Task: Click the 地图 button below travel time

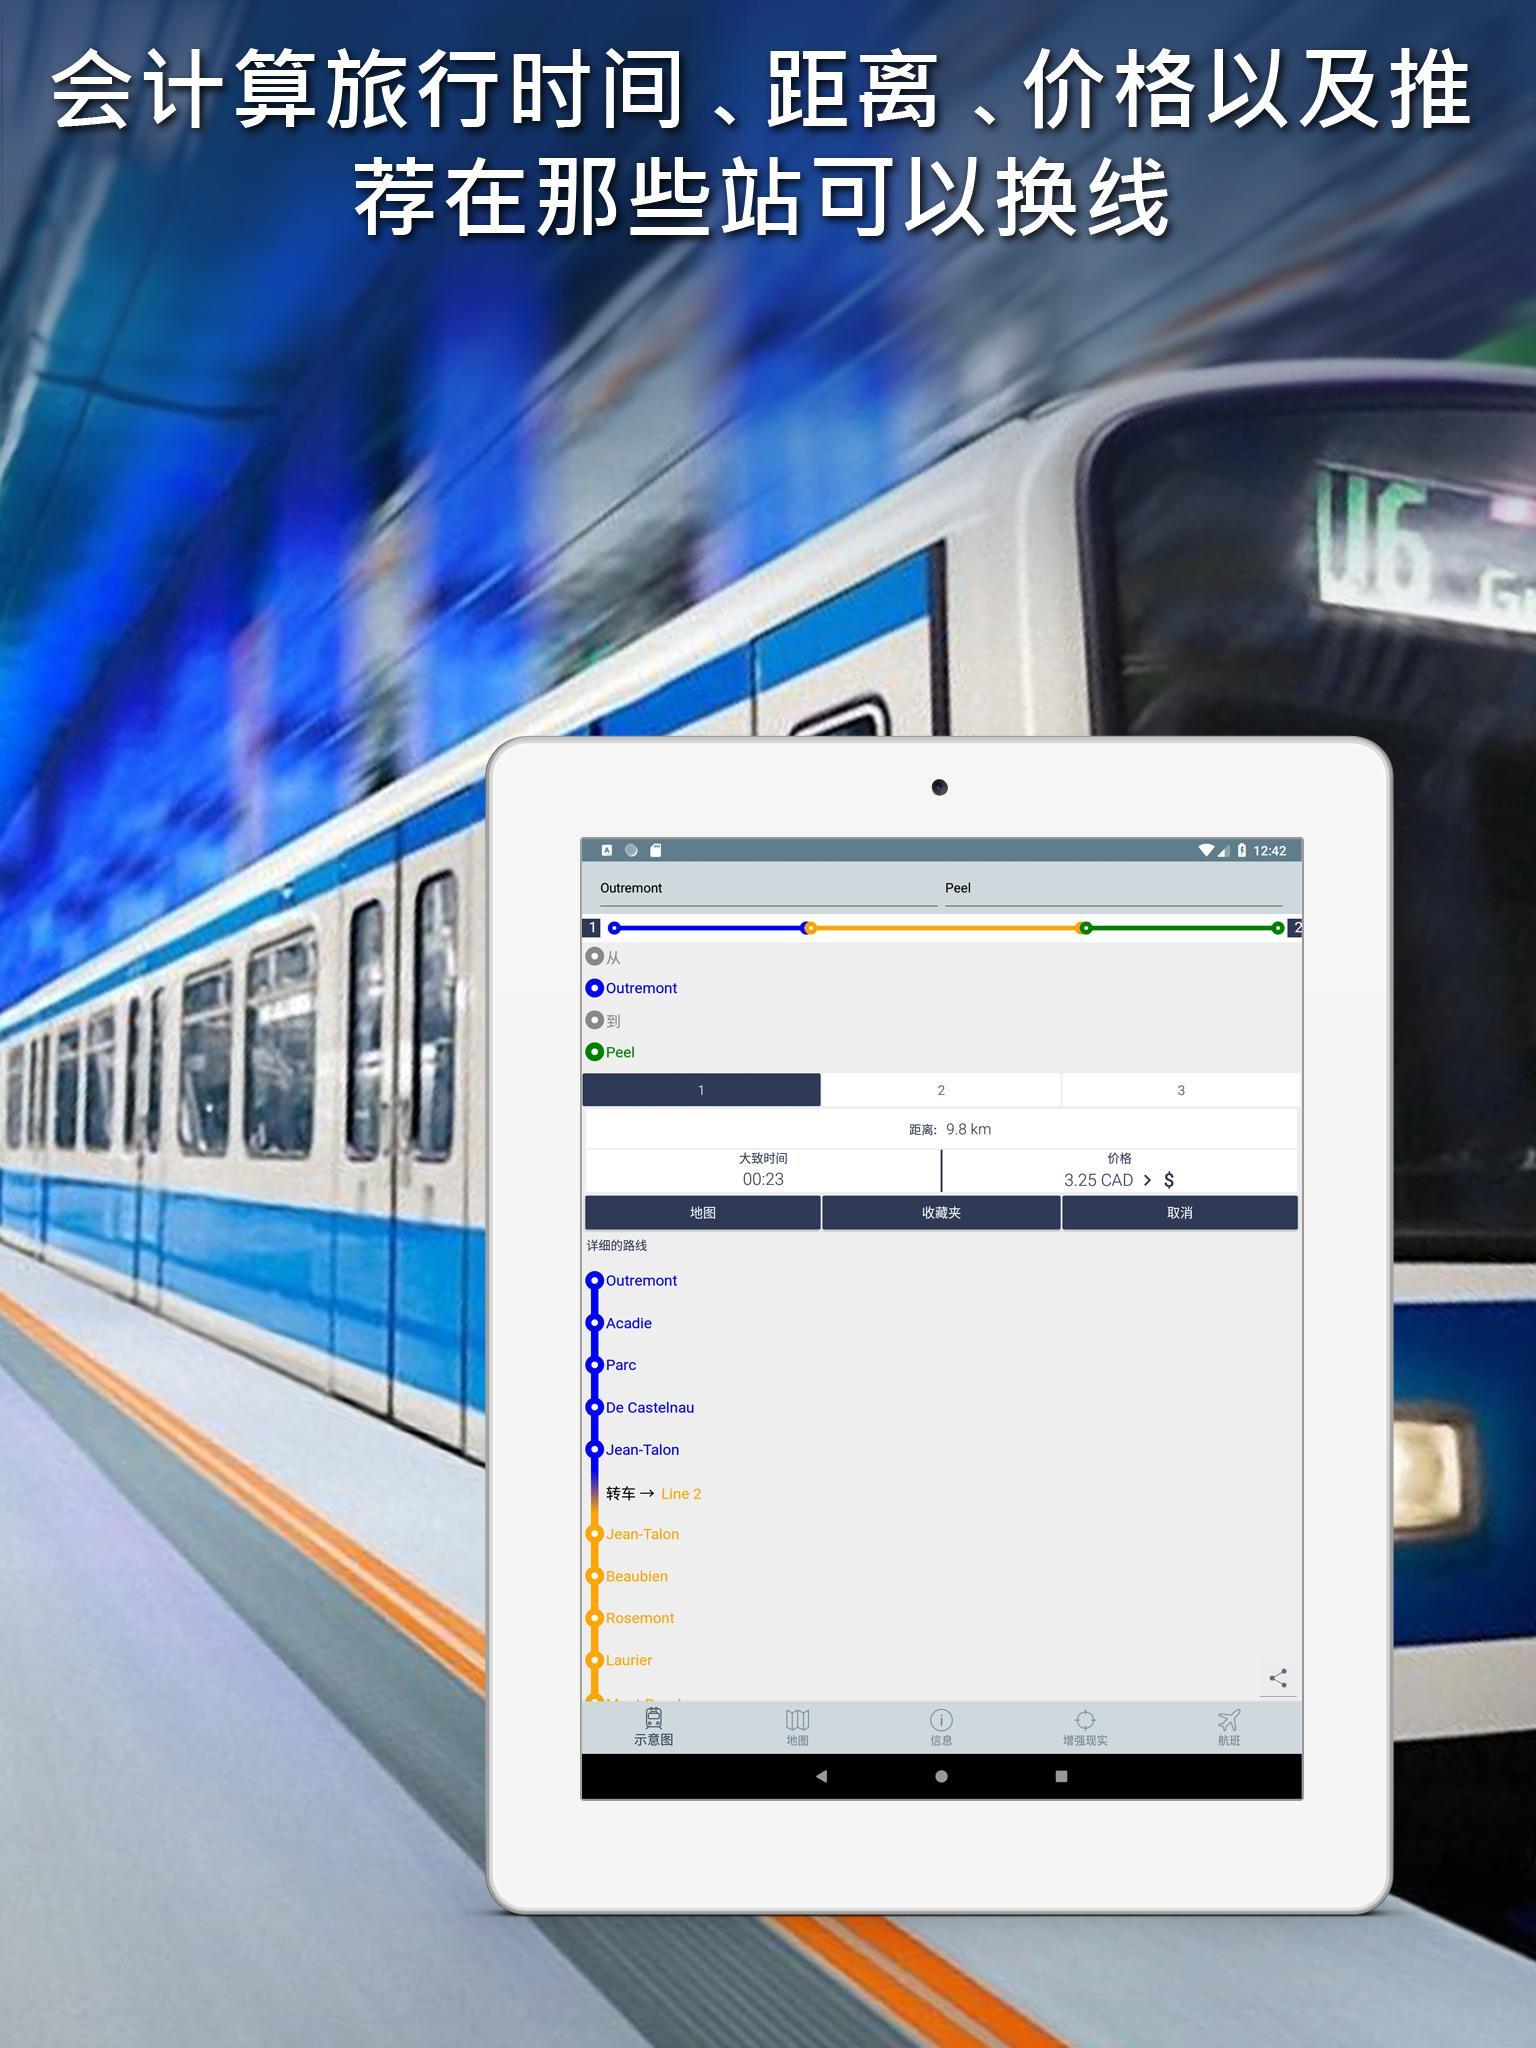Action: click(x=702, y=1212)
